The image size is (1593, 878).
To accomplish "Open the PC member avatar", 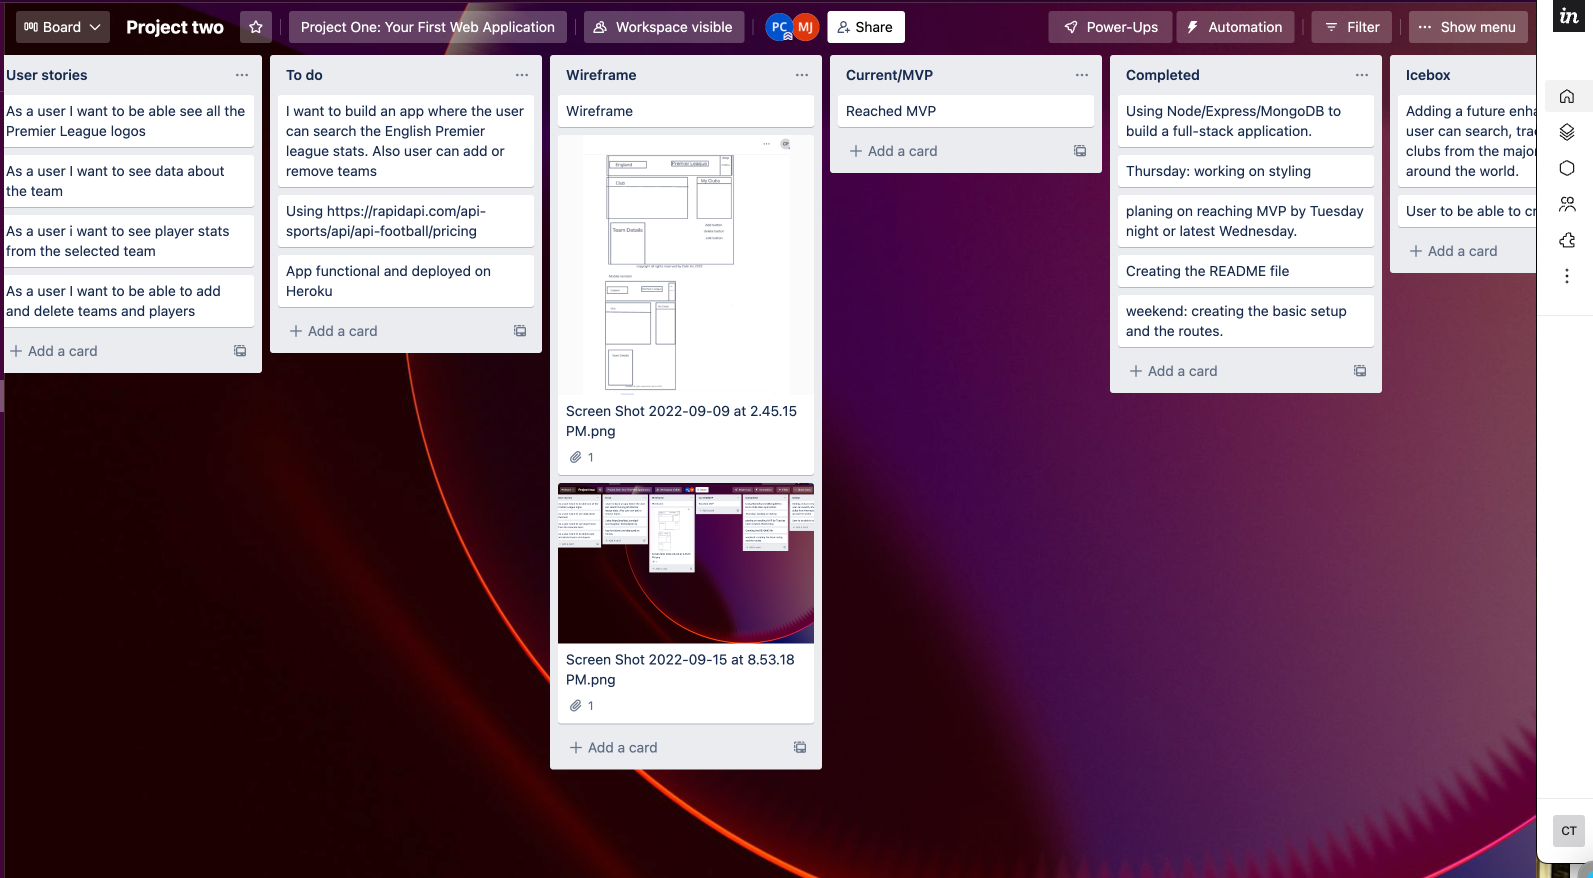I will coord(779,27).
